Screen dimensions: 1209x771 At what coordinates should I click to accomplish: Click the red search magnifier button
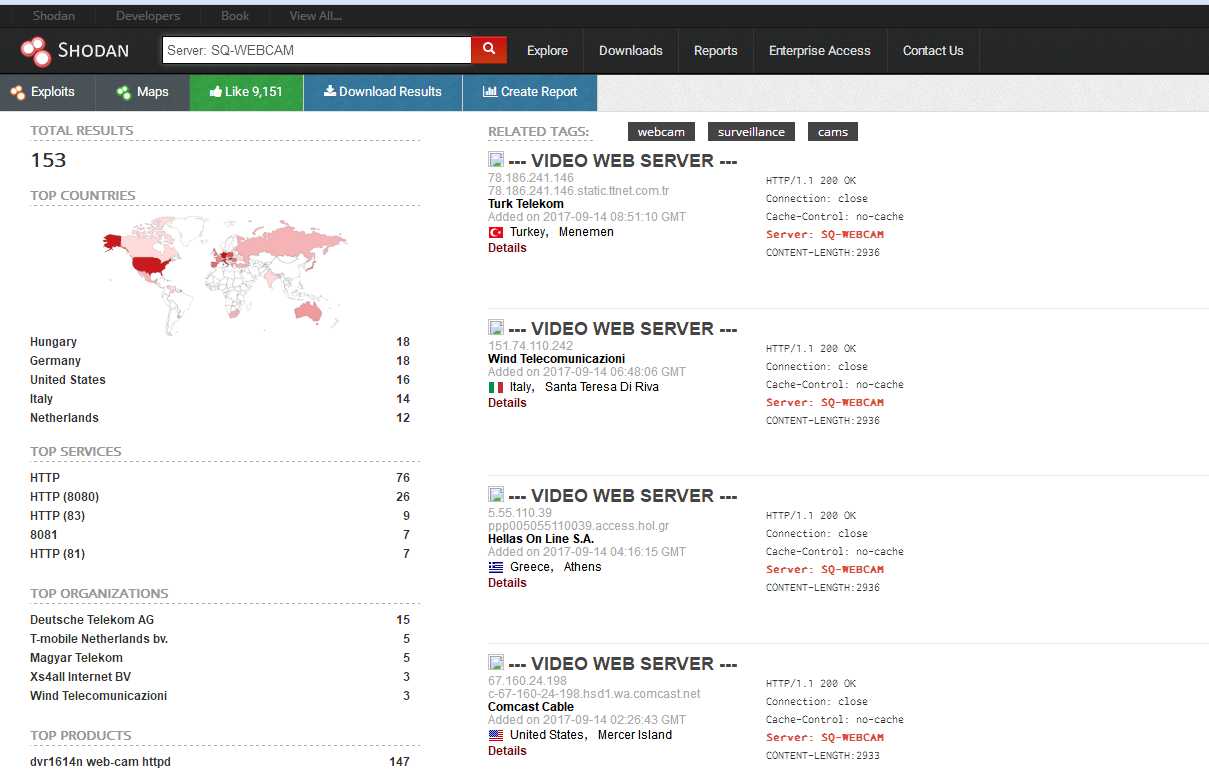pos(489,50)
